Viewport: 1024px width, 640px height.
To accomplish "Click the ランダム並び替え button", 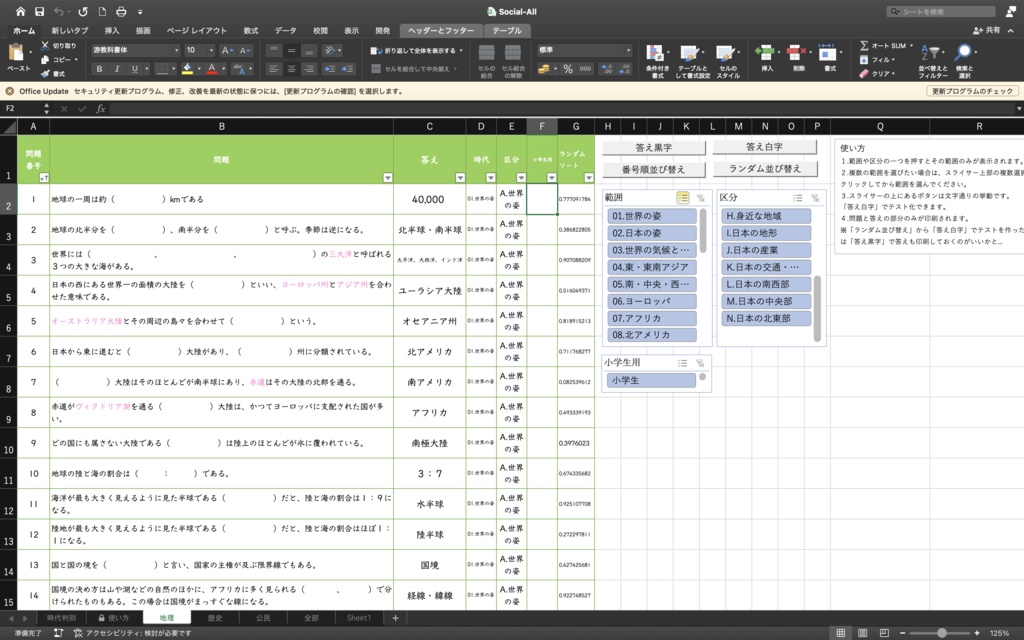I will point(766,168).
